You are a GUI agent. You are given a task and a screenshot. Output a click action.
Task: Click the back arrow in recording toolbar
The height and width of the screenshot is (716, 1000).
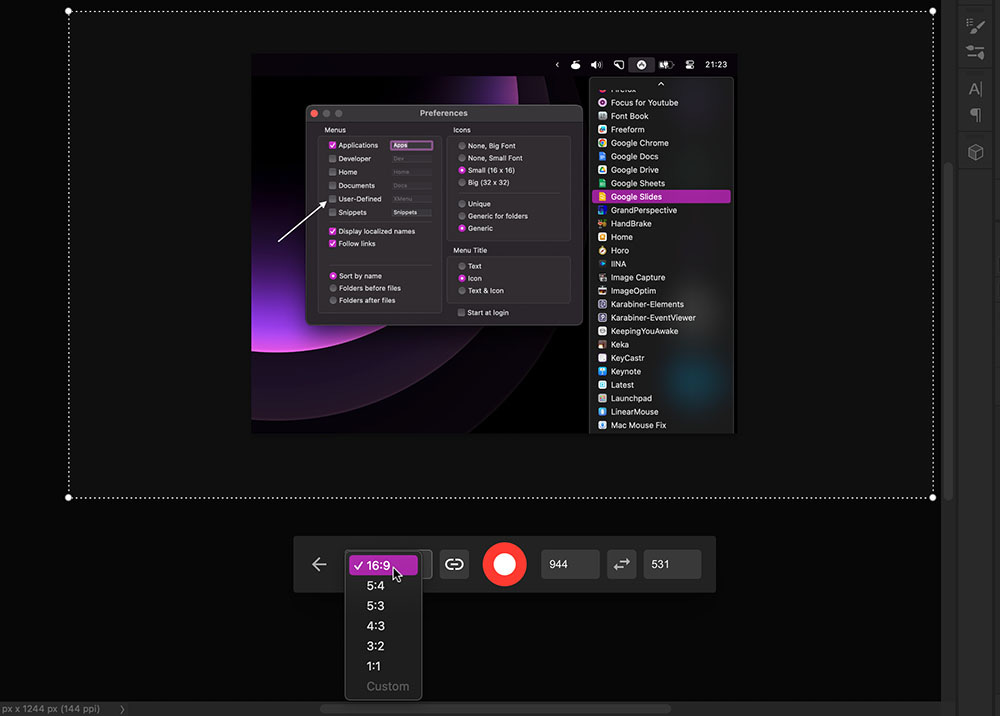pos(319,564)
